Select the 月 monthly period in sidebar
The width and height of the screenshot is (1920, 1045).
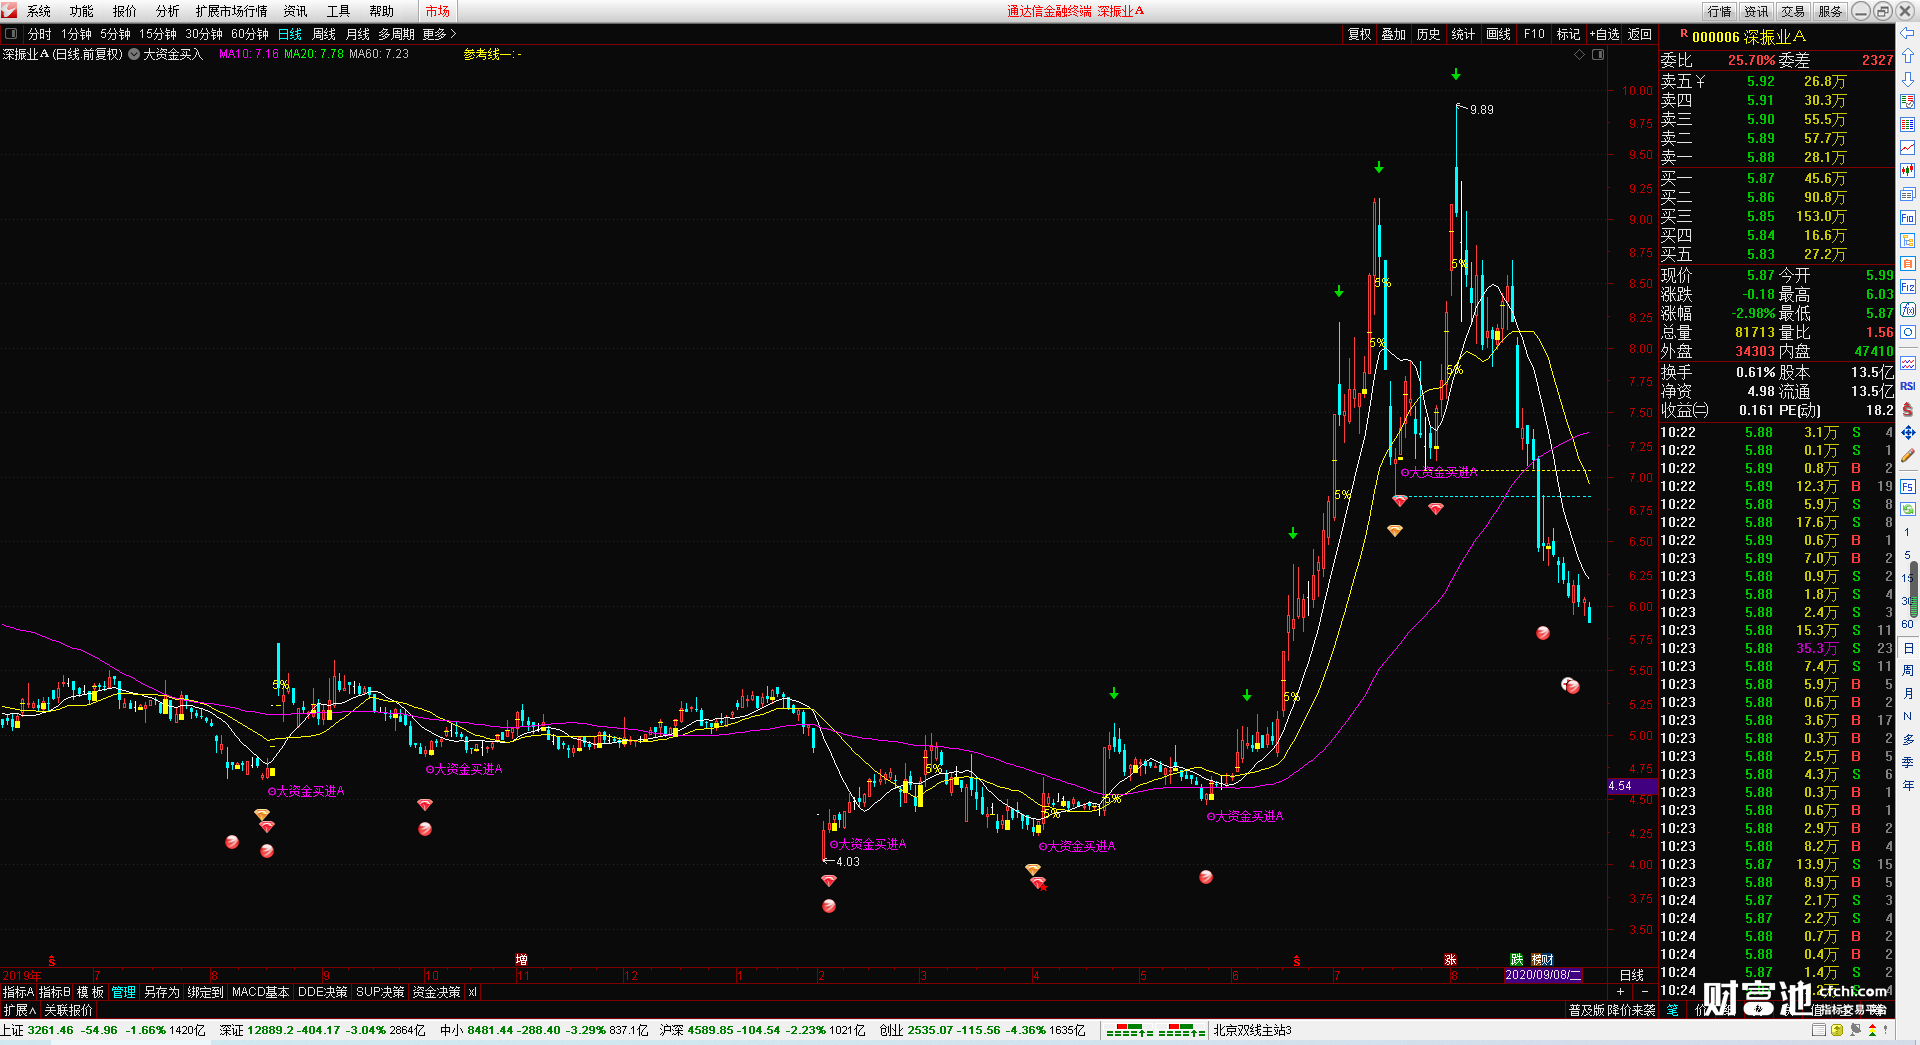click(x=1908, y=694)
